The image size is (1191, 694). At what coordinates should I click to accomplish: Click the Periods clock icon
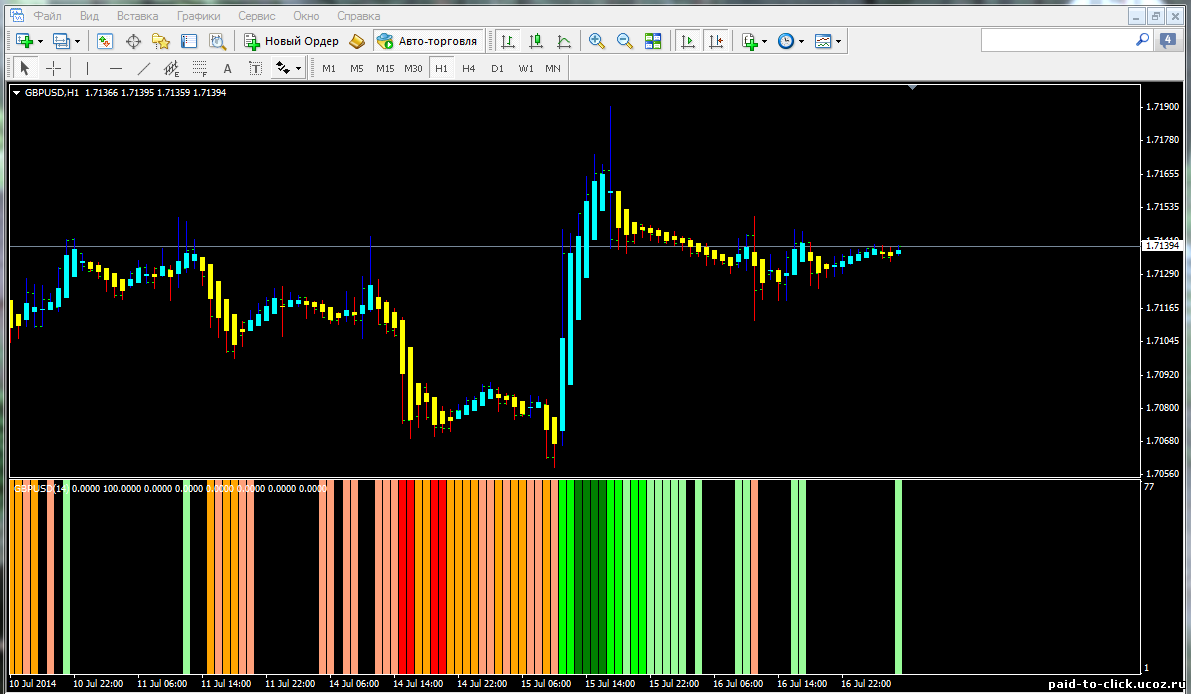[x=786, y=41]
